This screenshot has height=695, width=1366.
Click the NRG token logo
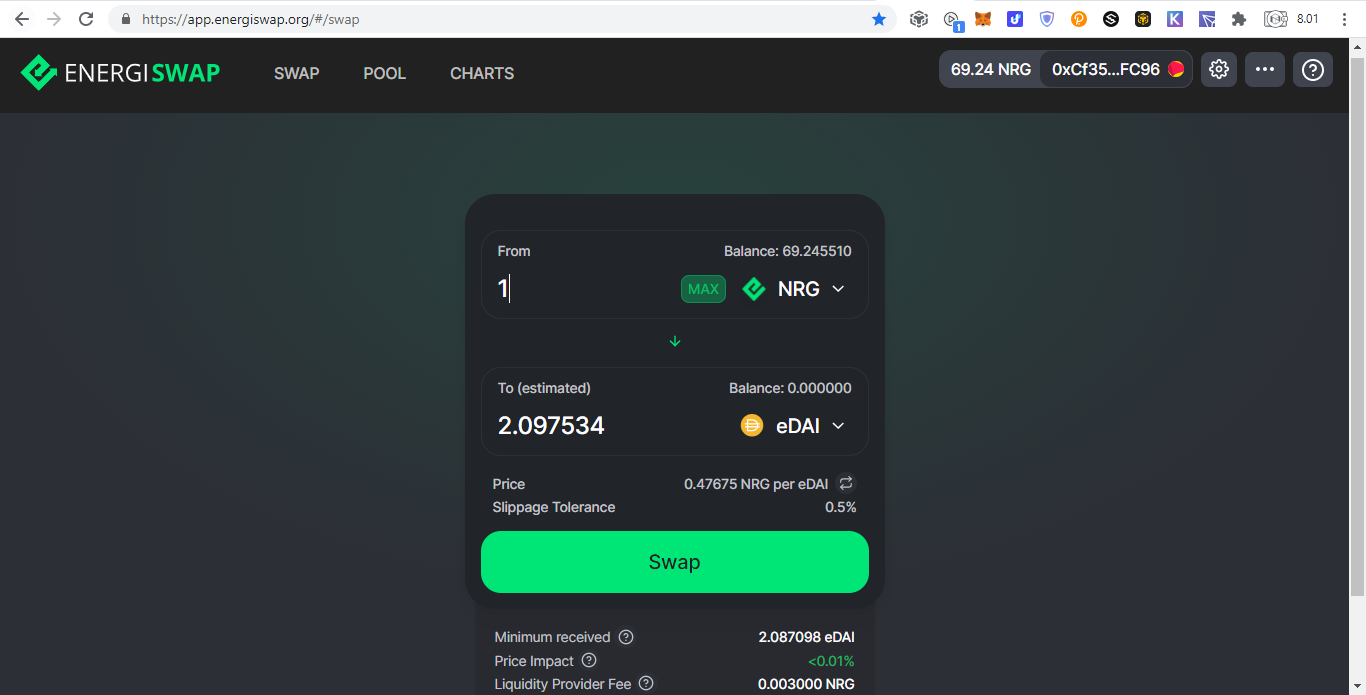pyautogui.click(x=754, y=289)
